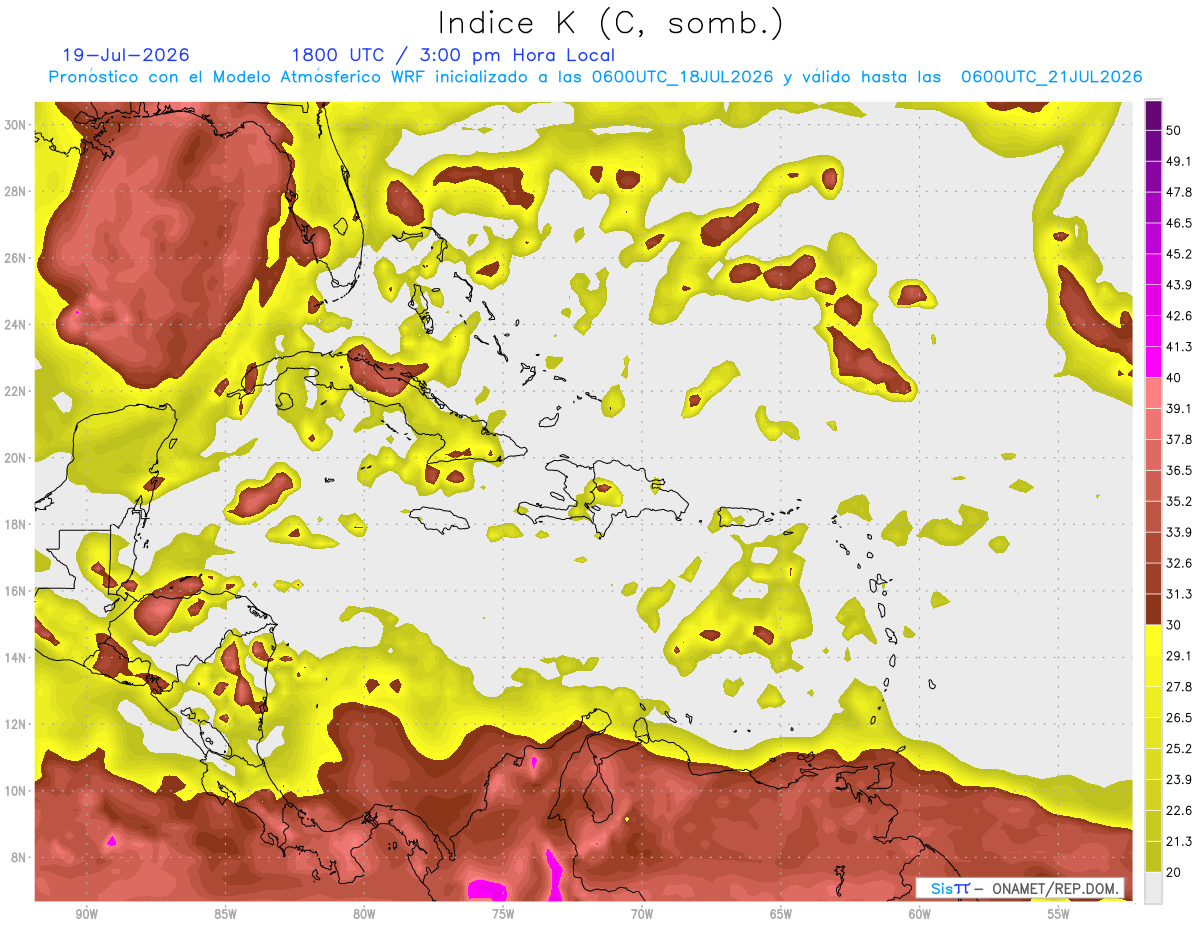Click the darkest purple swatch above 50
The height and width of the screenshot is (927, 1200).
[x=1153, y=116]
